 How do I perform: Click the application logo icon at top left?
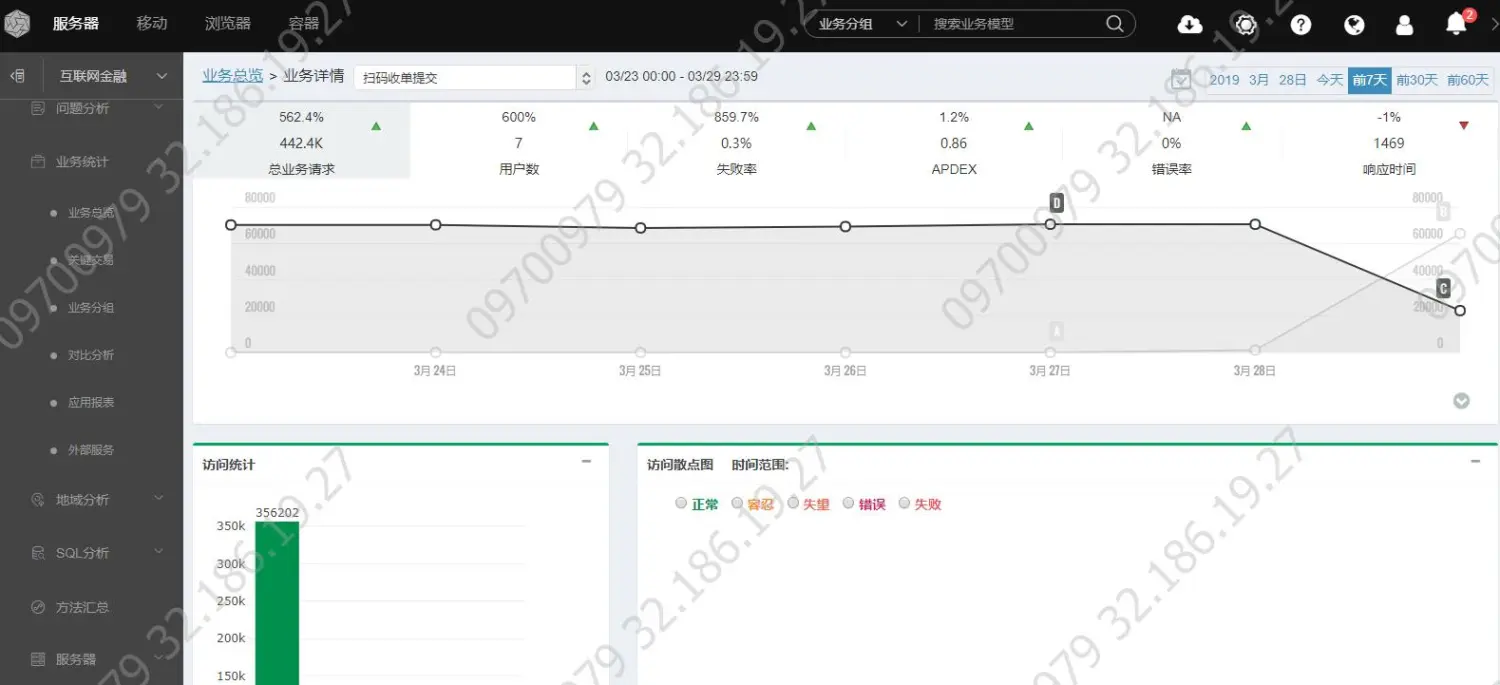pyautogui.click(x=17, y=24)
